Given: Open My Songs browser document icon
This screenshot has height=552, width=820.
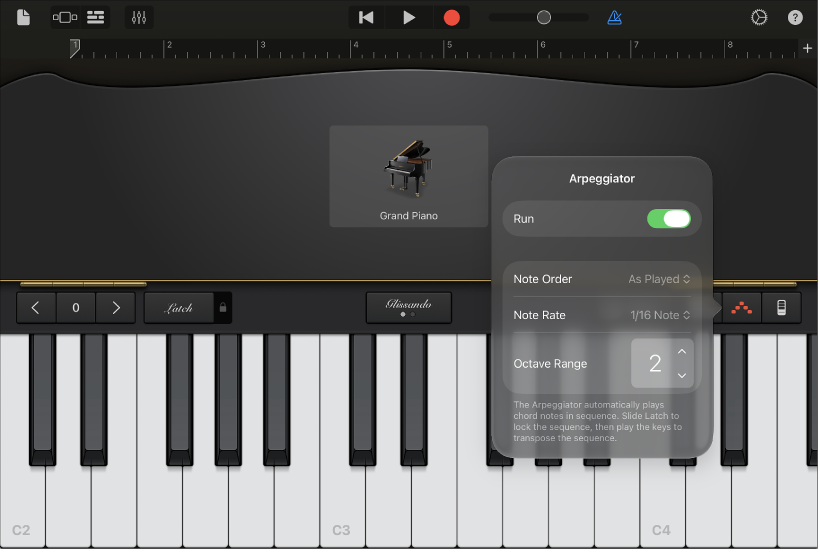Looking at the screenshot, I should pos(23,17).
